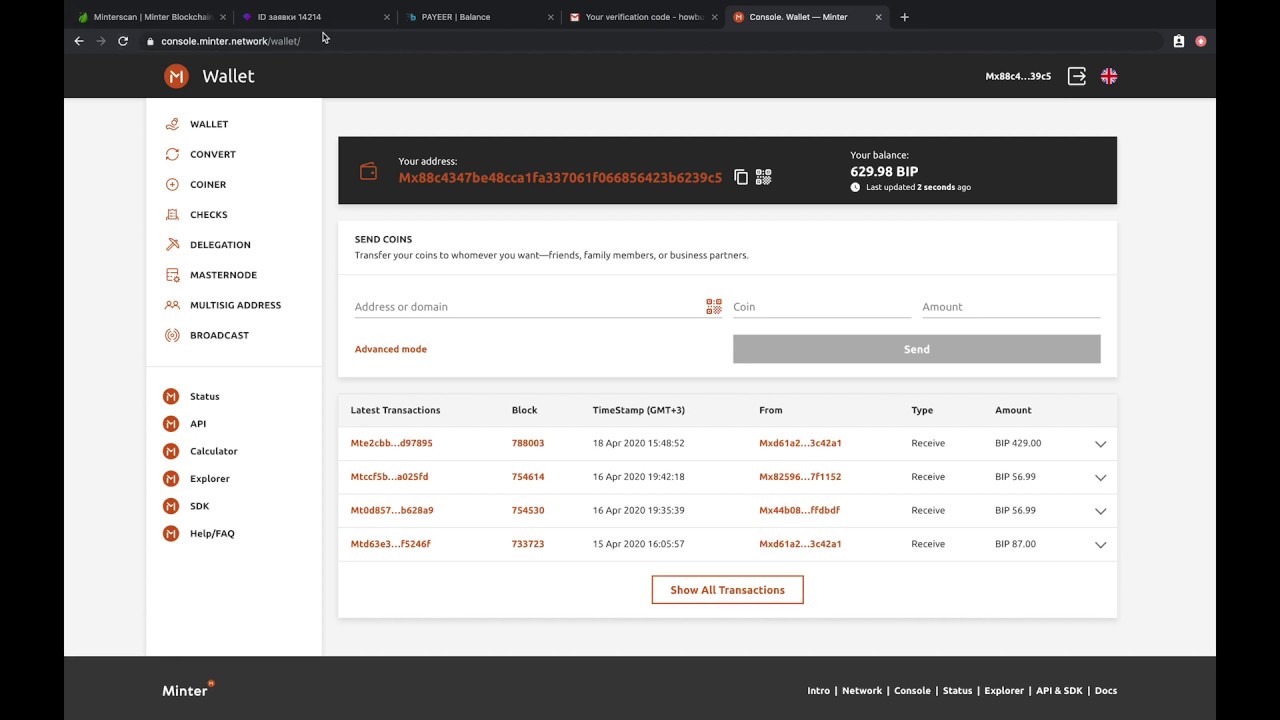Click the Wallet hand icon in sidebar
Screen dimensions: 1280x720
click(172, 124)
